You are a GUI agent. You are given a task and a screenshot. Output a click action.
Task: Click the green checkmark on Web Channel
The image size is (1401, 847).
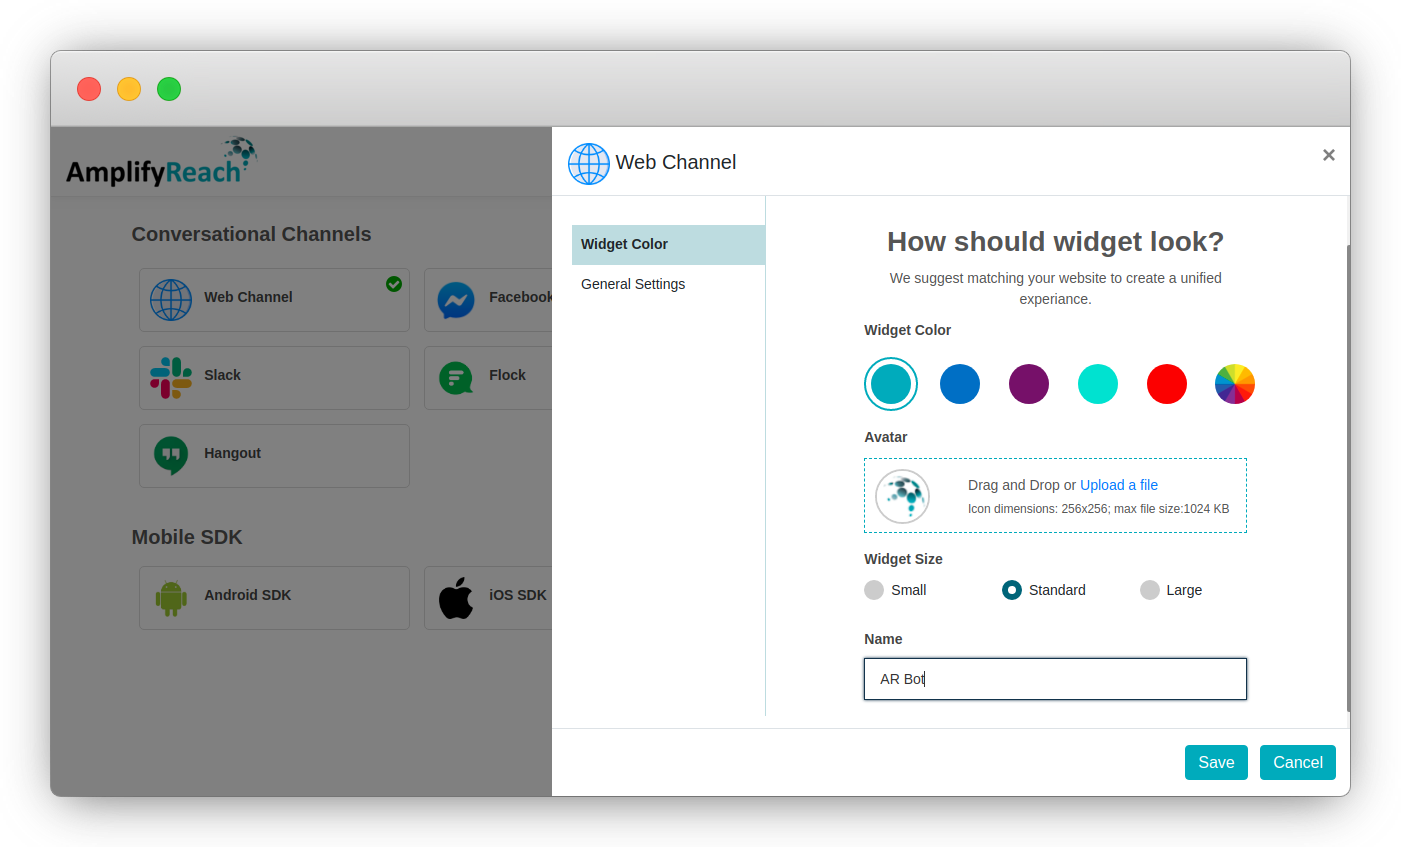tap(393, 284)
